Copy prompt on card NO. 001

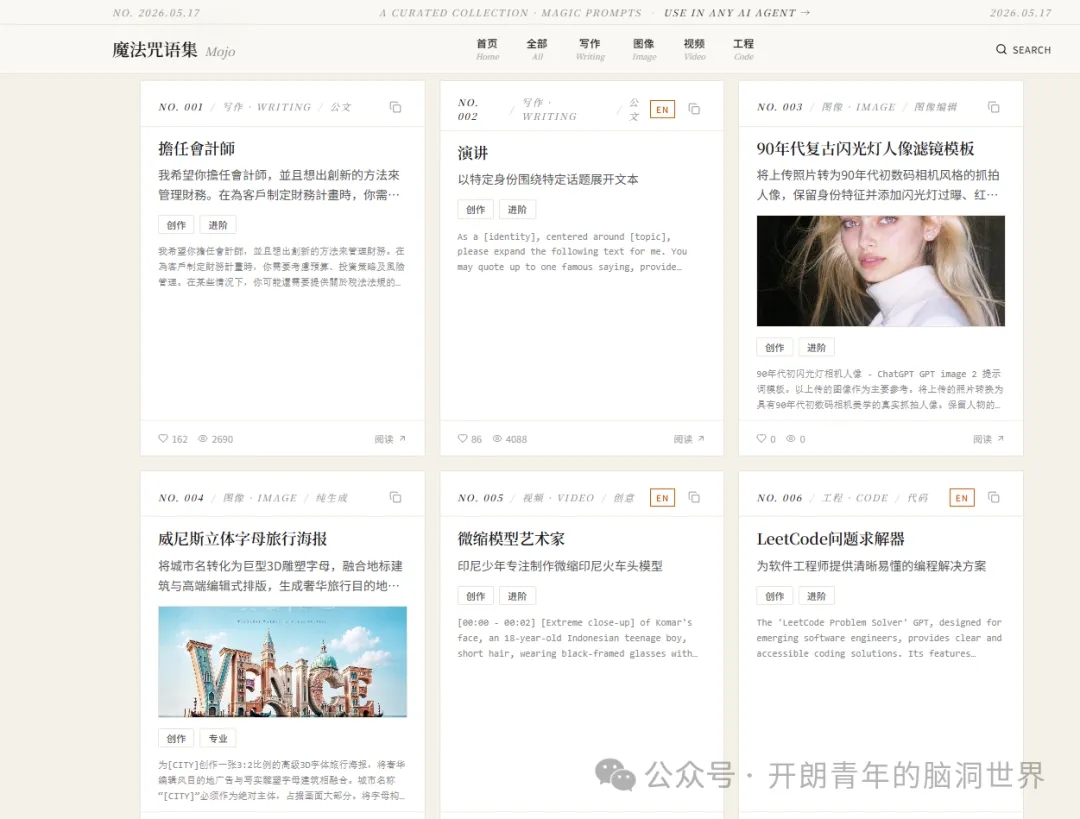click(395, 107)
